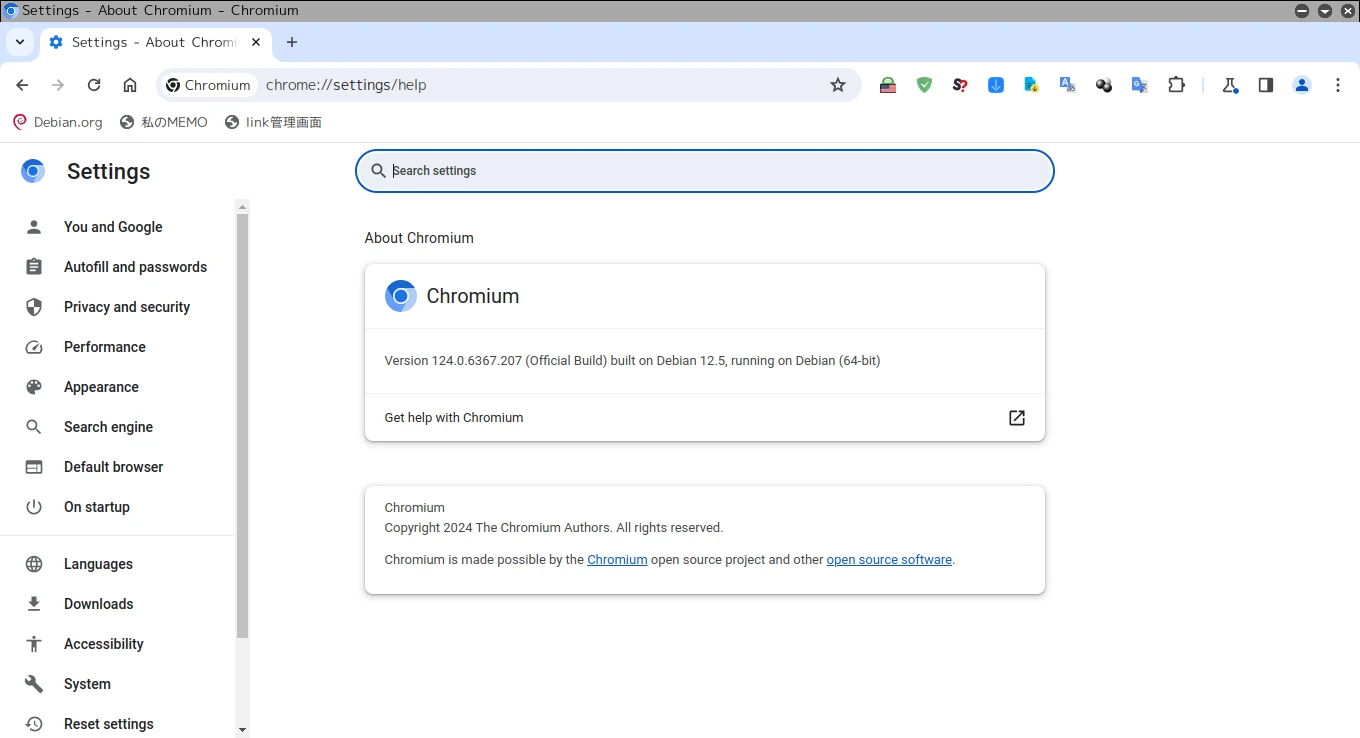Toggle the browser side panel icon
Viewport: 1360px width, 738px height.
coord(1266,85)
